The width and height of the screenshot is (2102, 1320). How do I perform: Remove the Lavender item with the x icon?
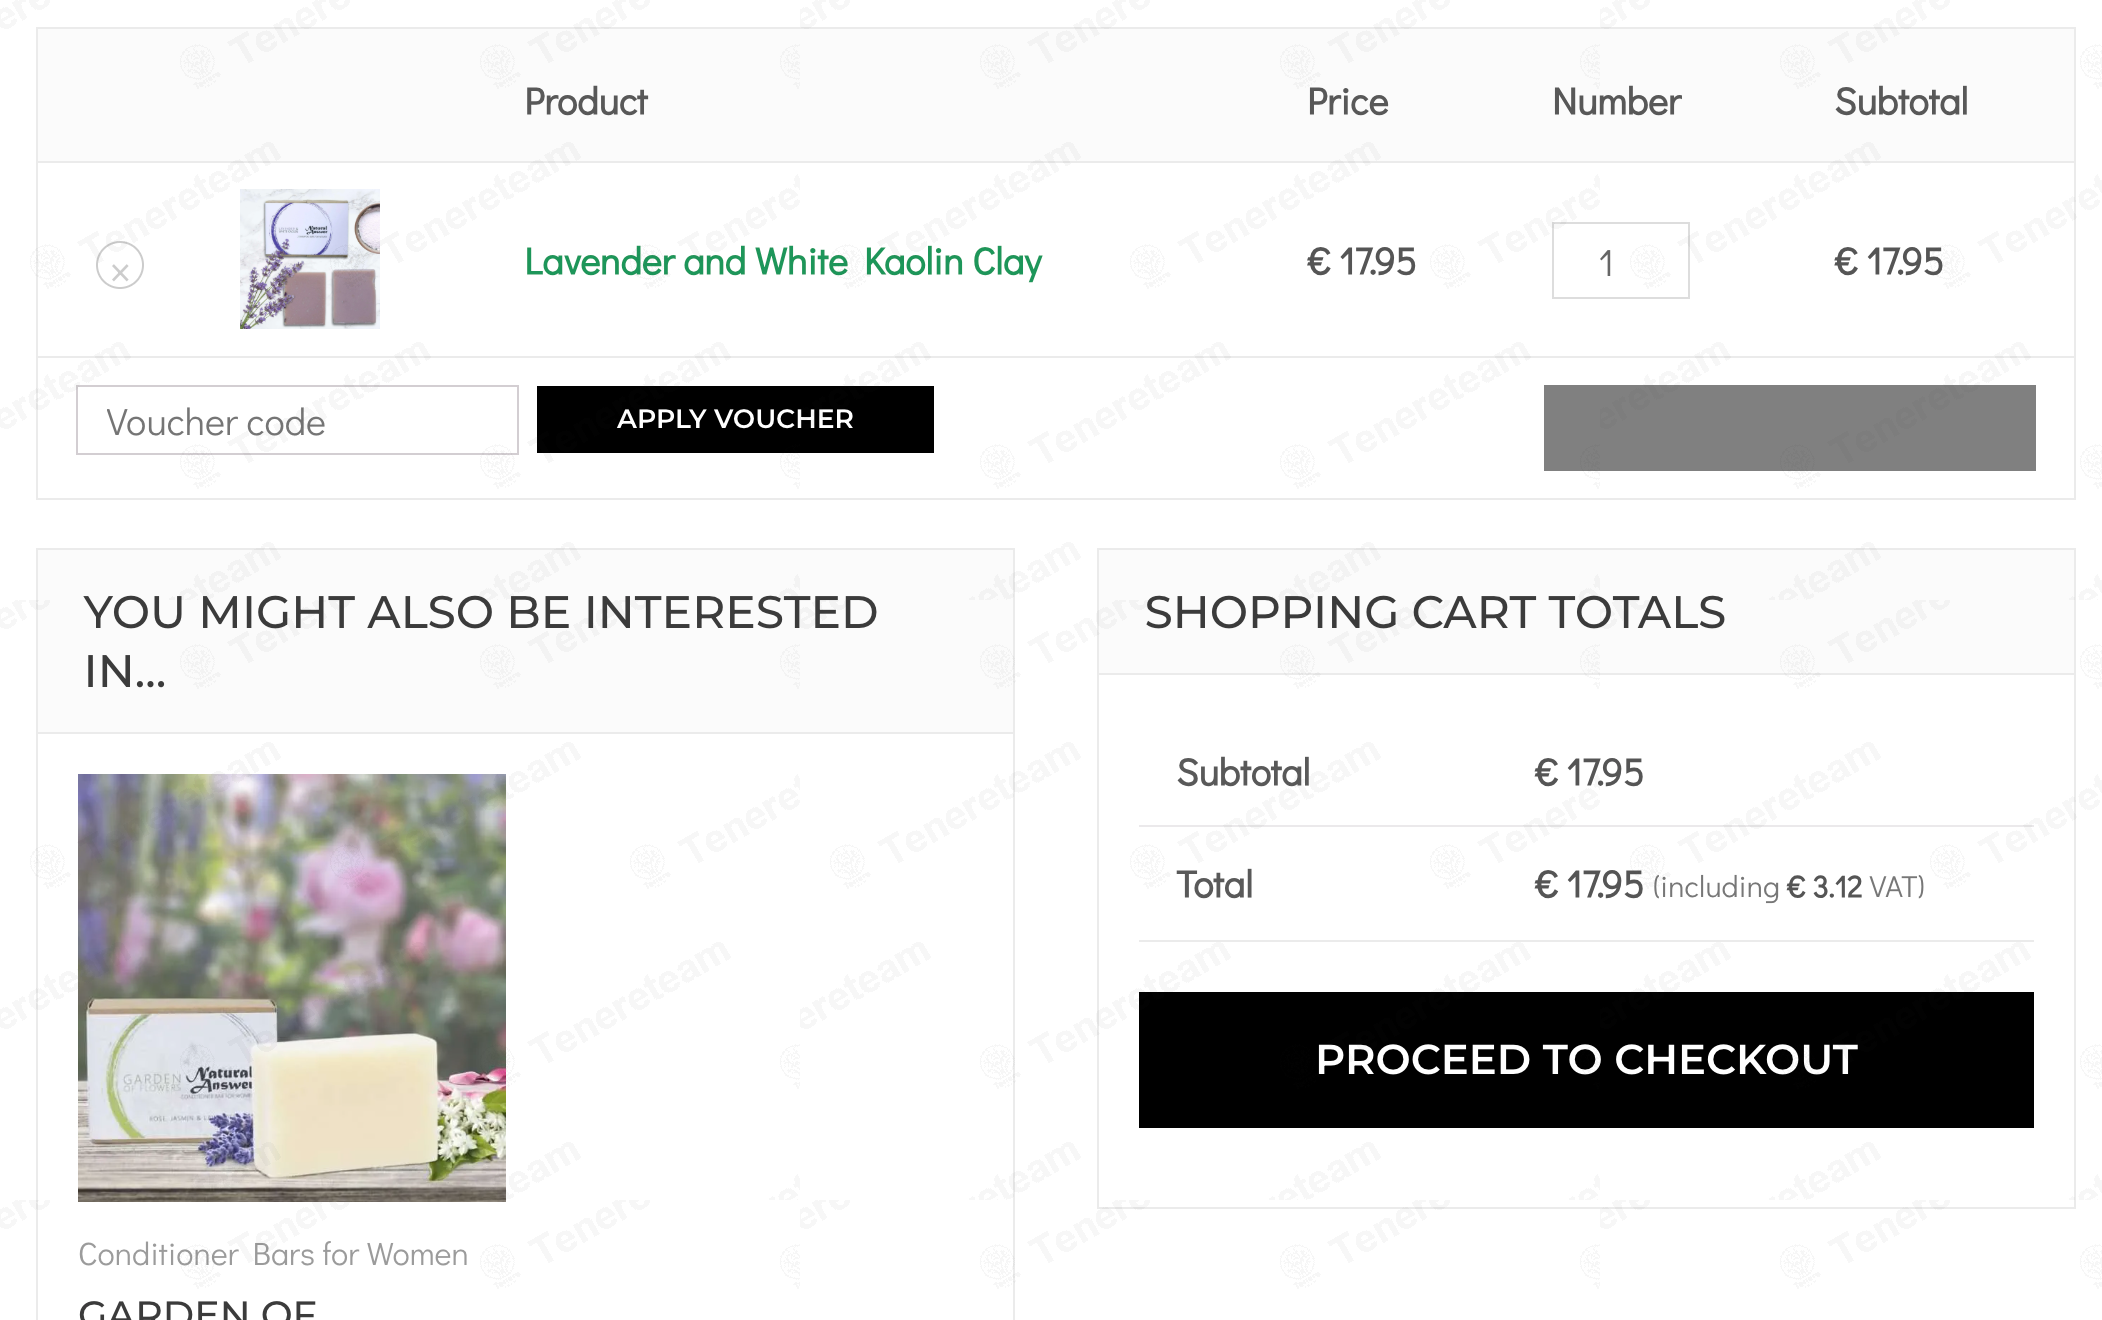tap(120, 266)
